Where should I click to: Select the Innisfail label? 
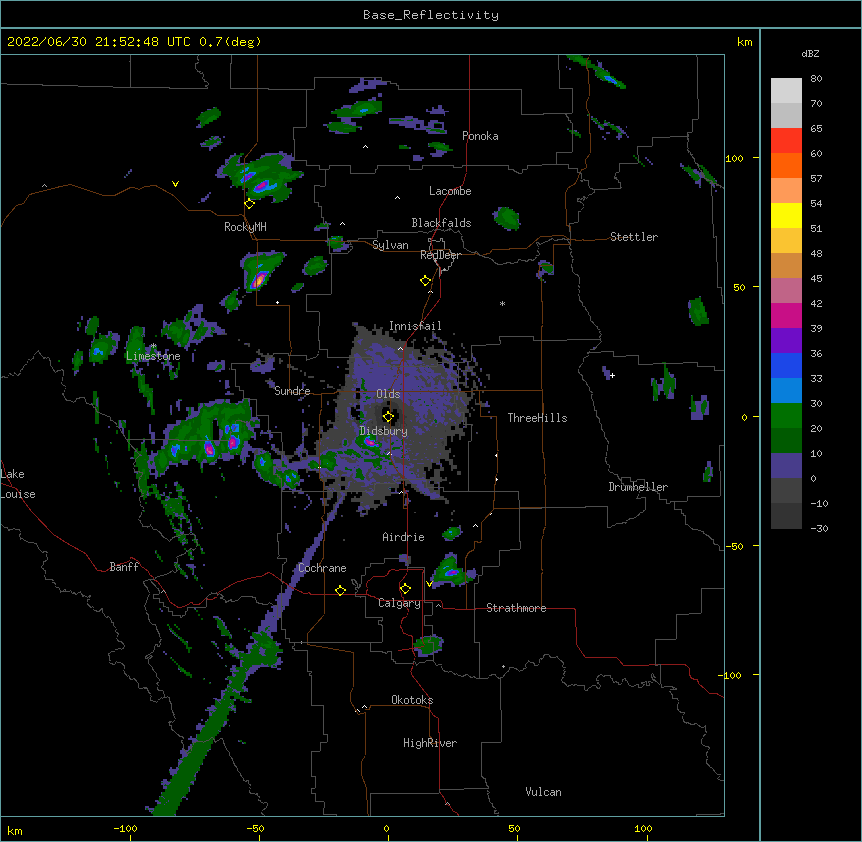415,326
